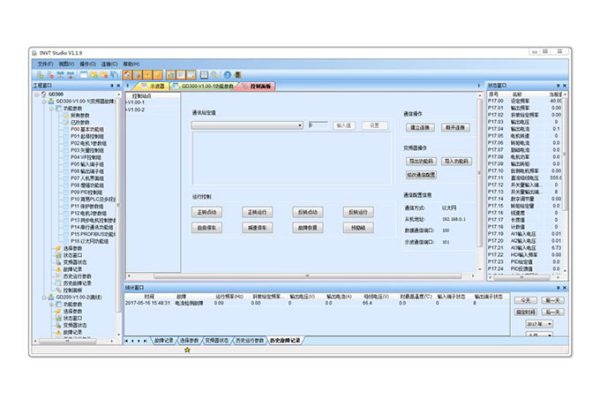This screenshot has width=600, height=415.
Task: Switch to the 控制面板 tab
Action: coord(258,86)
